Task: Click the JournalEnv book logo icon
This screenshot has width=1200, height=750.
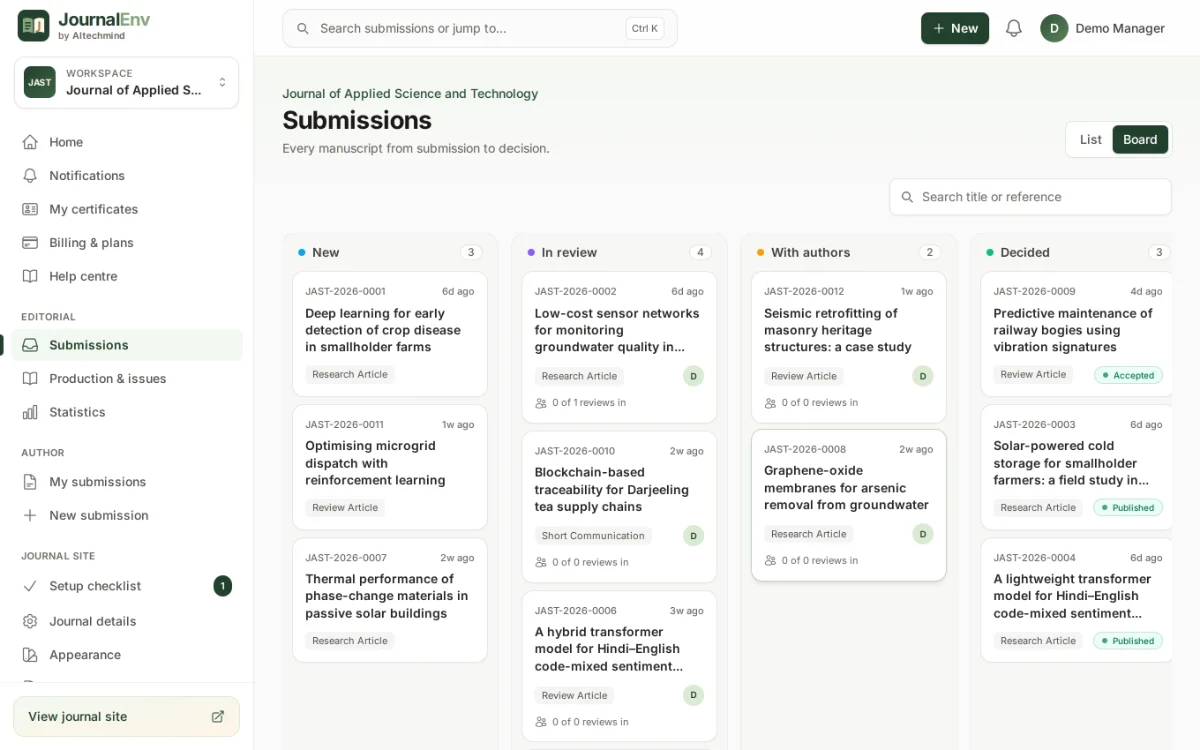Action: [33, 26]
